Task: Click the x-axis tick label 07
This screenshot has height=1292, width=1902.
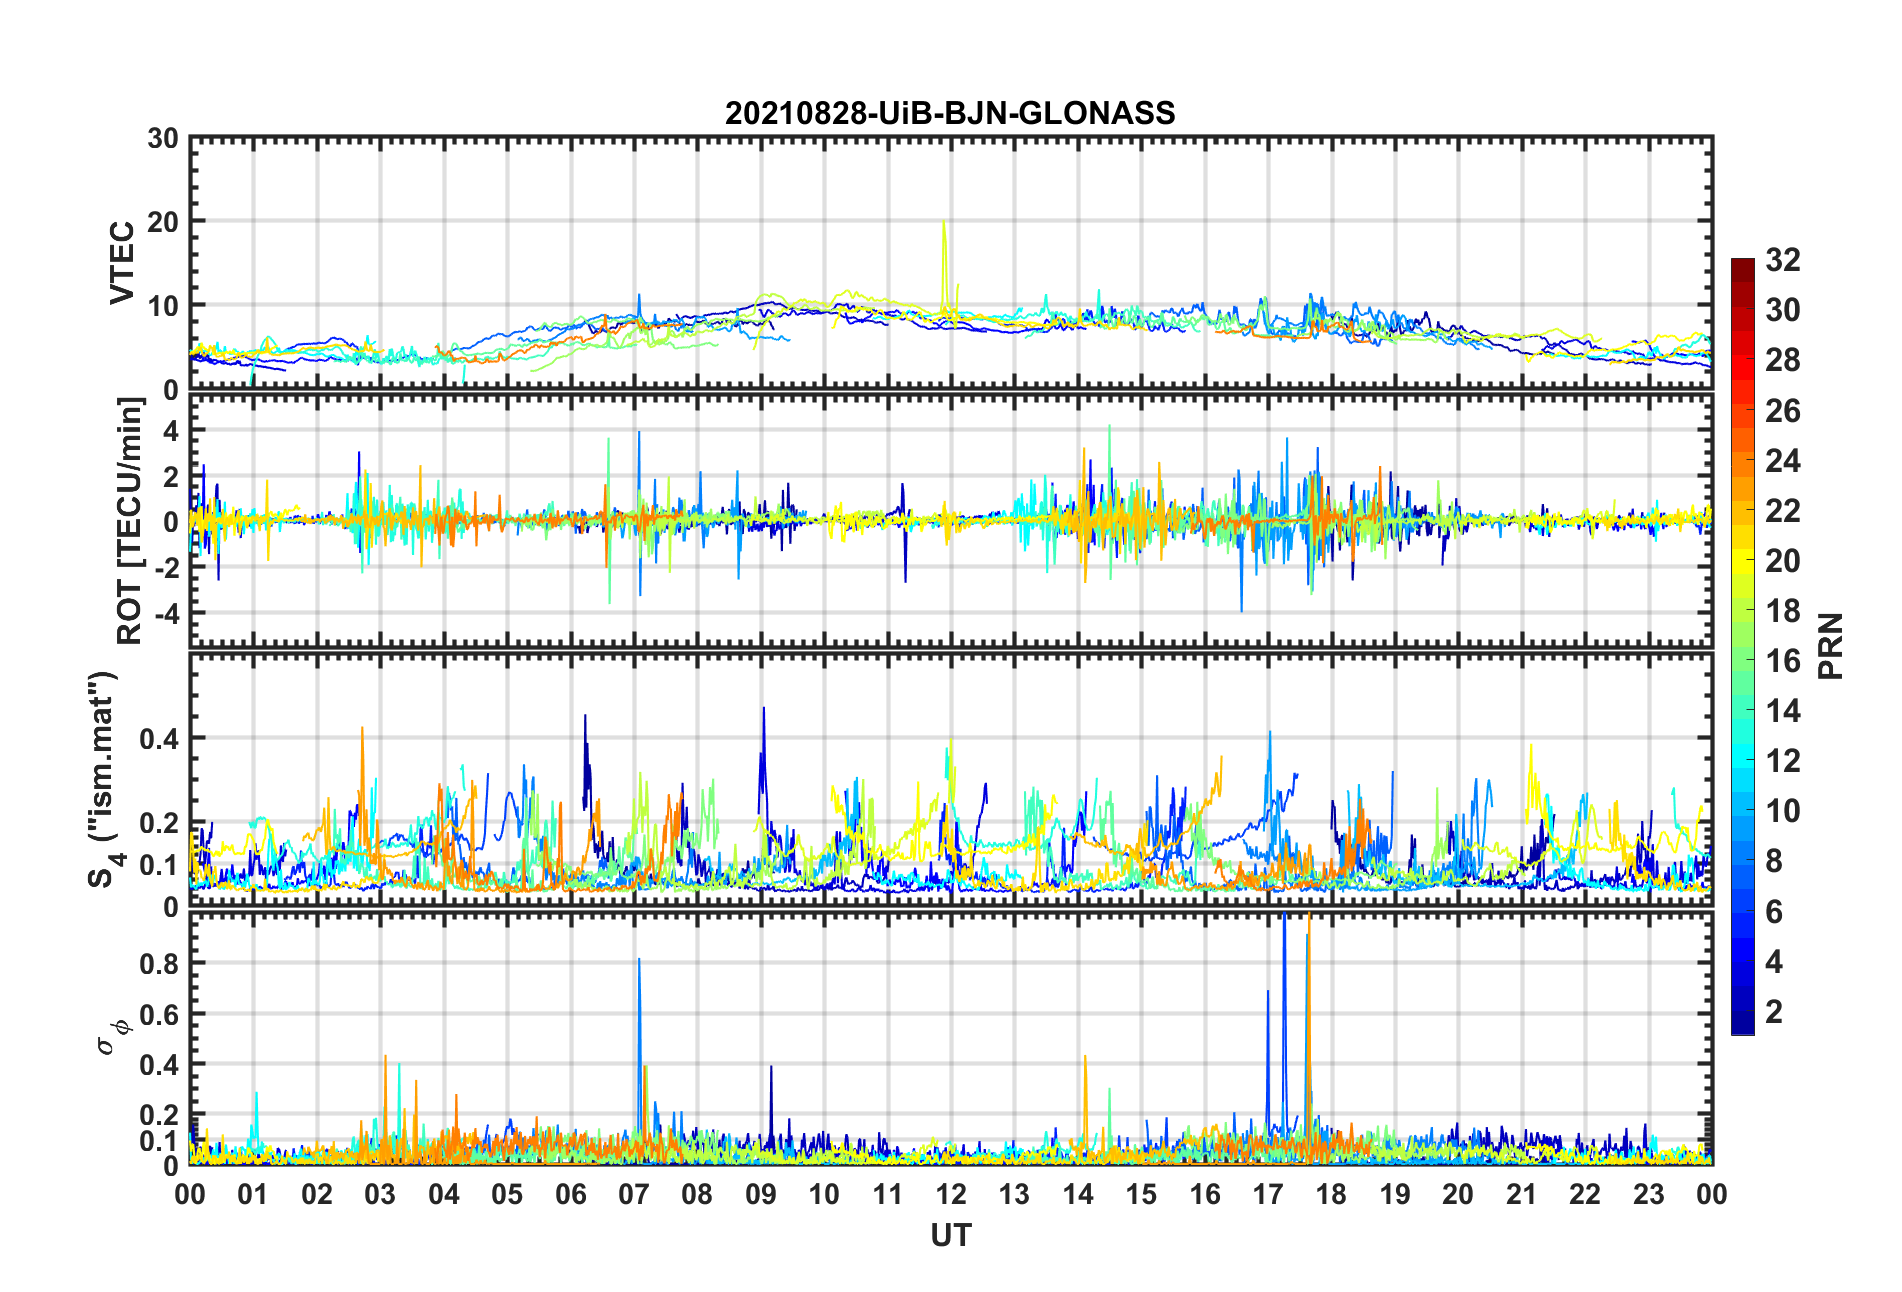Action: pyautogui.click(x=634, y=1194)
